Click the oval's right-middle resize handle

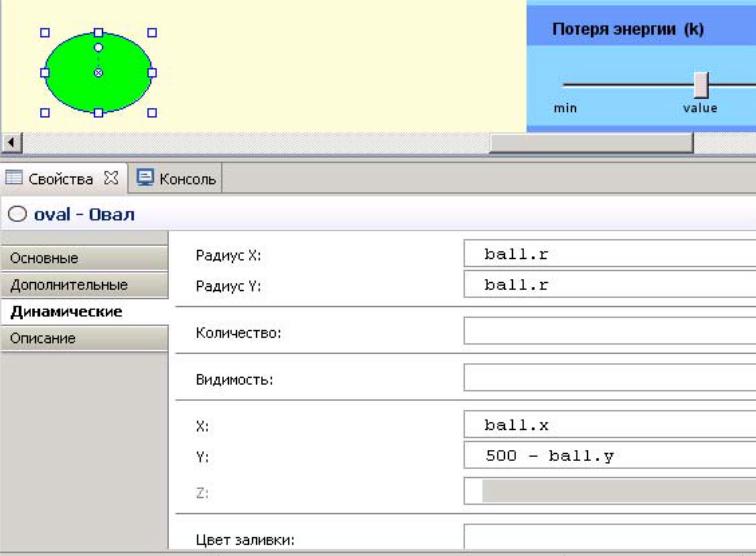point(152,73)
